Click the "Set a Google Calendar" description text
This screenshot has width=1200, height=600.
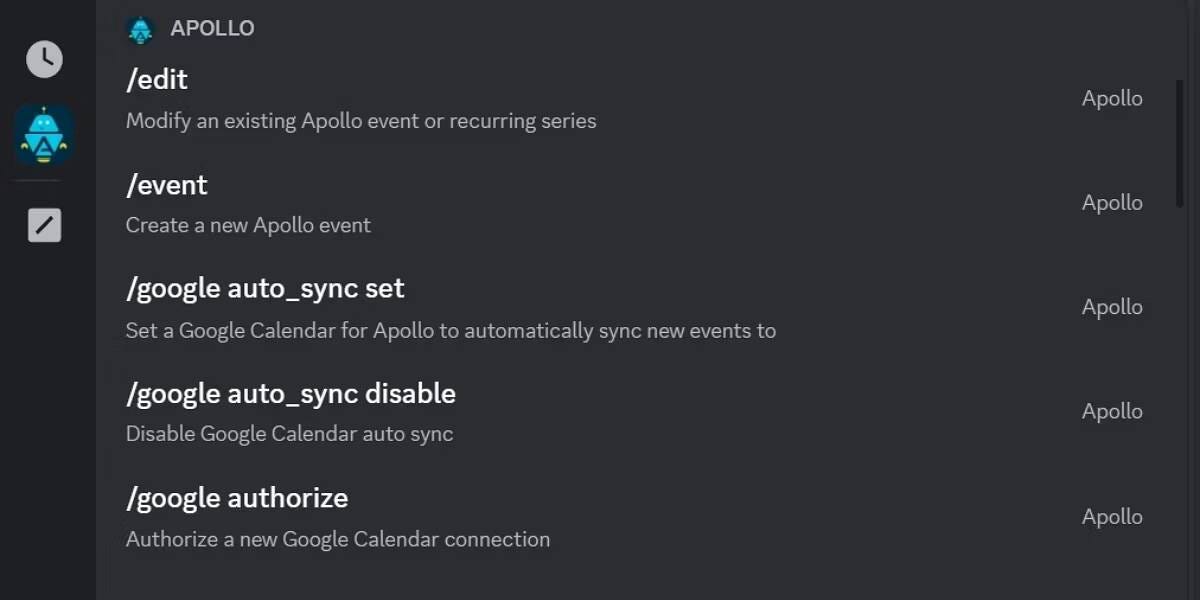tap(450, 331)
